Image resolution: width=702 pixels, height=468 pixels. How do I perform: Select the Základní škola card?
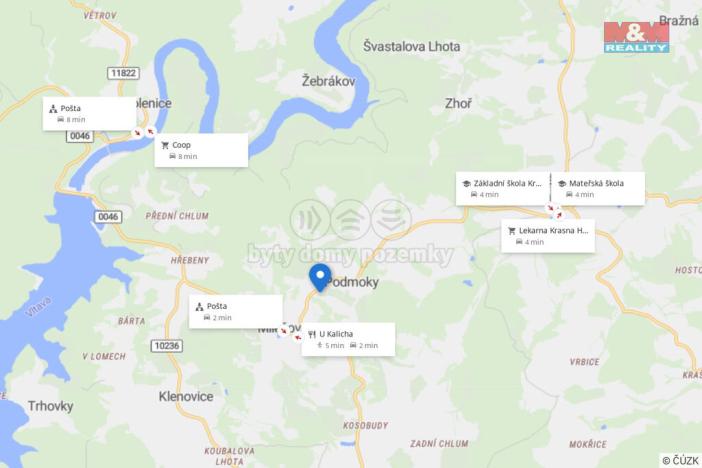(x=503, y=189)
